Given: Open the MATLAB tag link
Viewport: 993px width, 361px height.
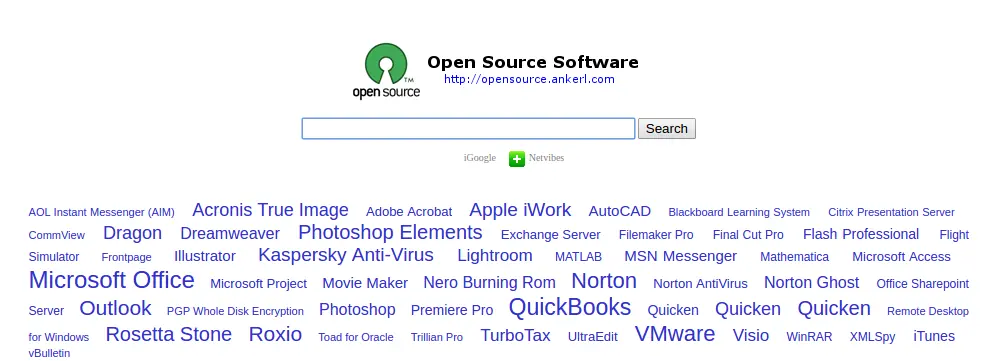Looking at the screenshot, I should [578, 257].
